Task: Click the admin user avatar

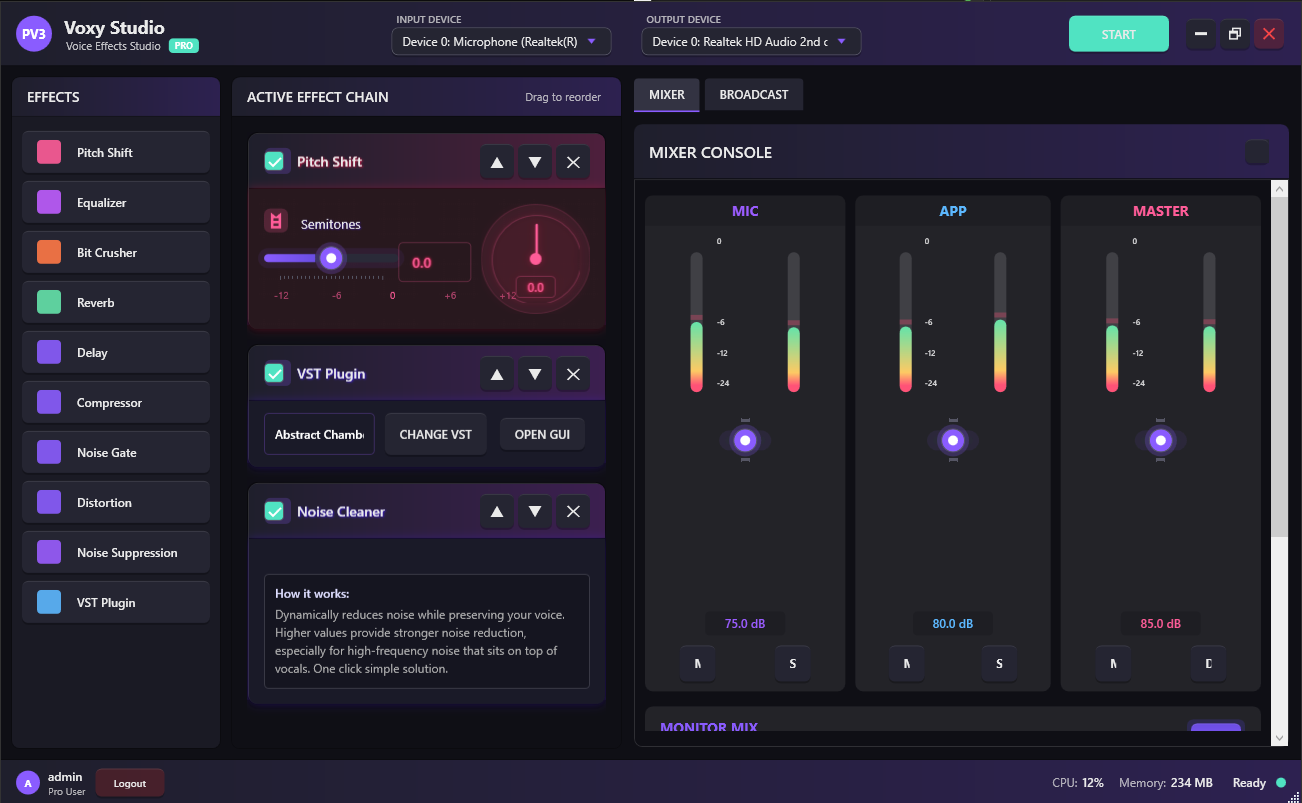Action: point(28,783)
